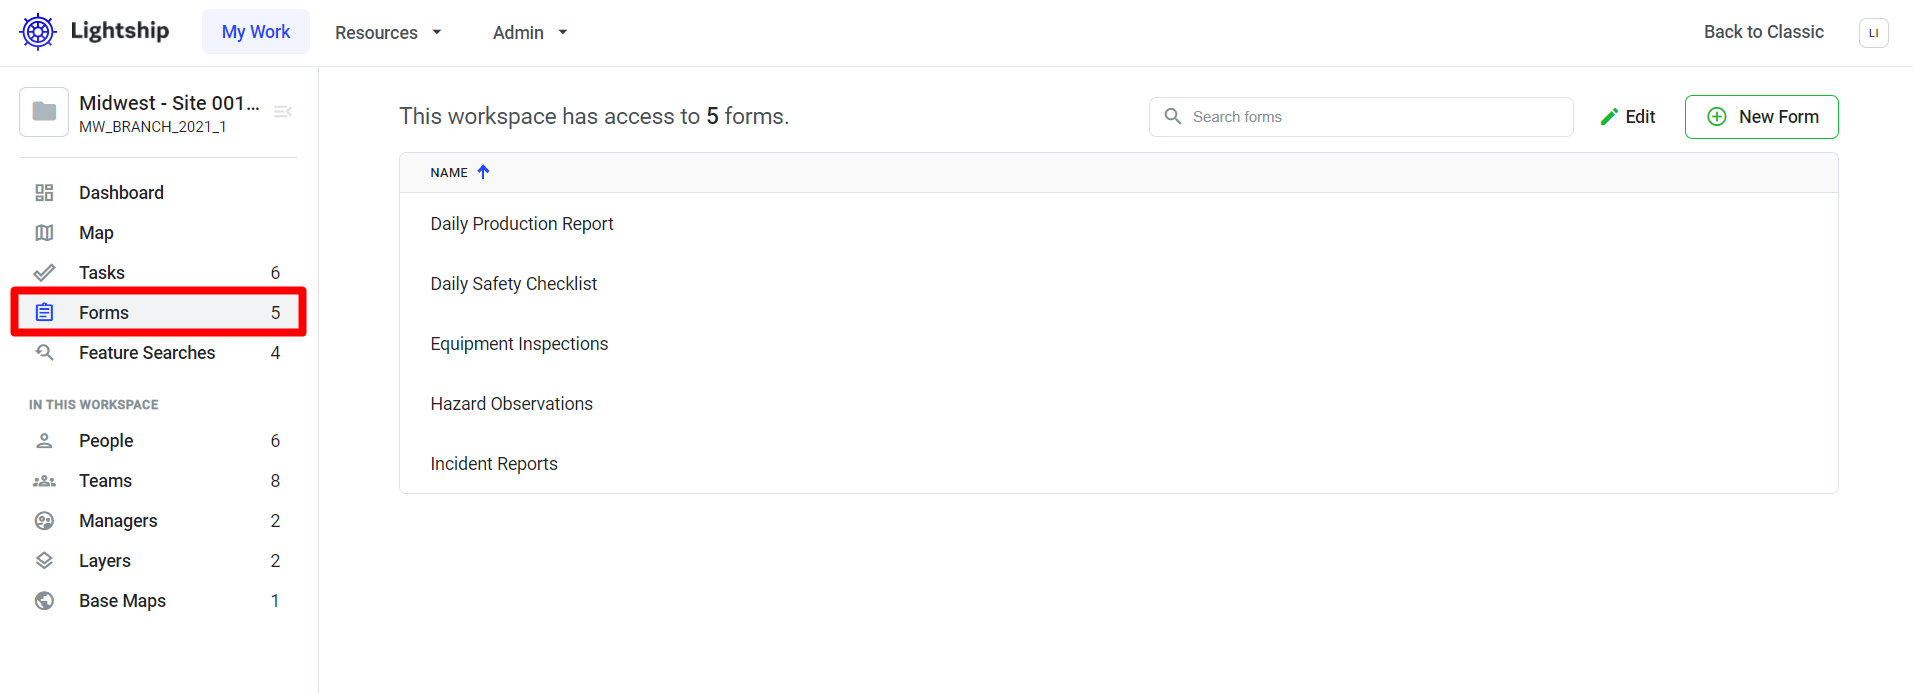Open Dashboard from the sidebar
This screenshot has width=1913, height=693.
(x=121, y=193)
